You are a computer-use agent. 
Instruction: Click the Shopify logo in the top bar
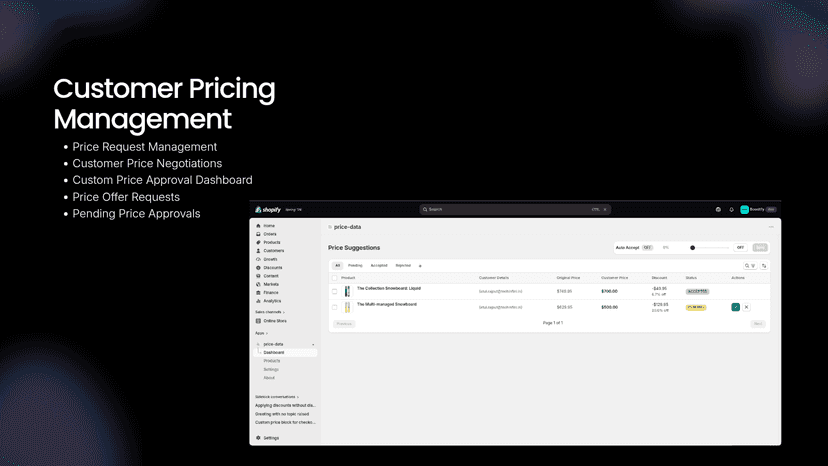(x=268, y=210)
